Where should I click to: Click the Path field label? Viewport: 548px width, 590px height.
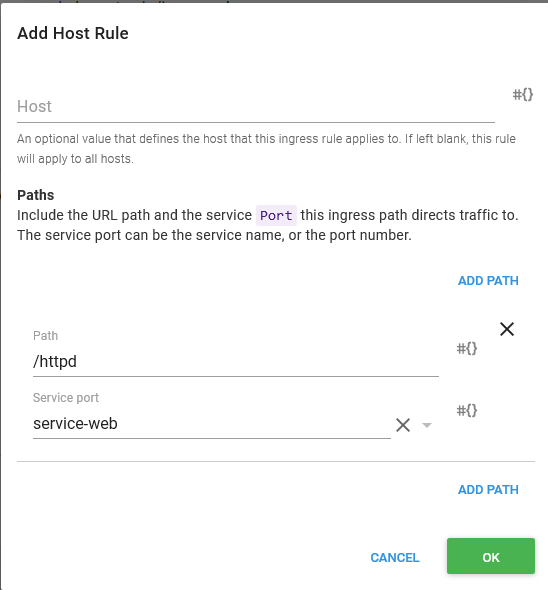click(x=46, y=336)
